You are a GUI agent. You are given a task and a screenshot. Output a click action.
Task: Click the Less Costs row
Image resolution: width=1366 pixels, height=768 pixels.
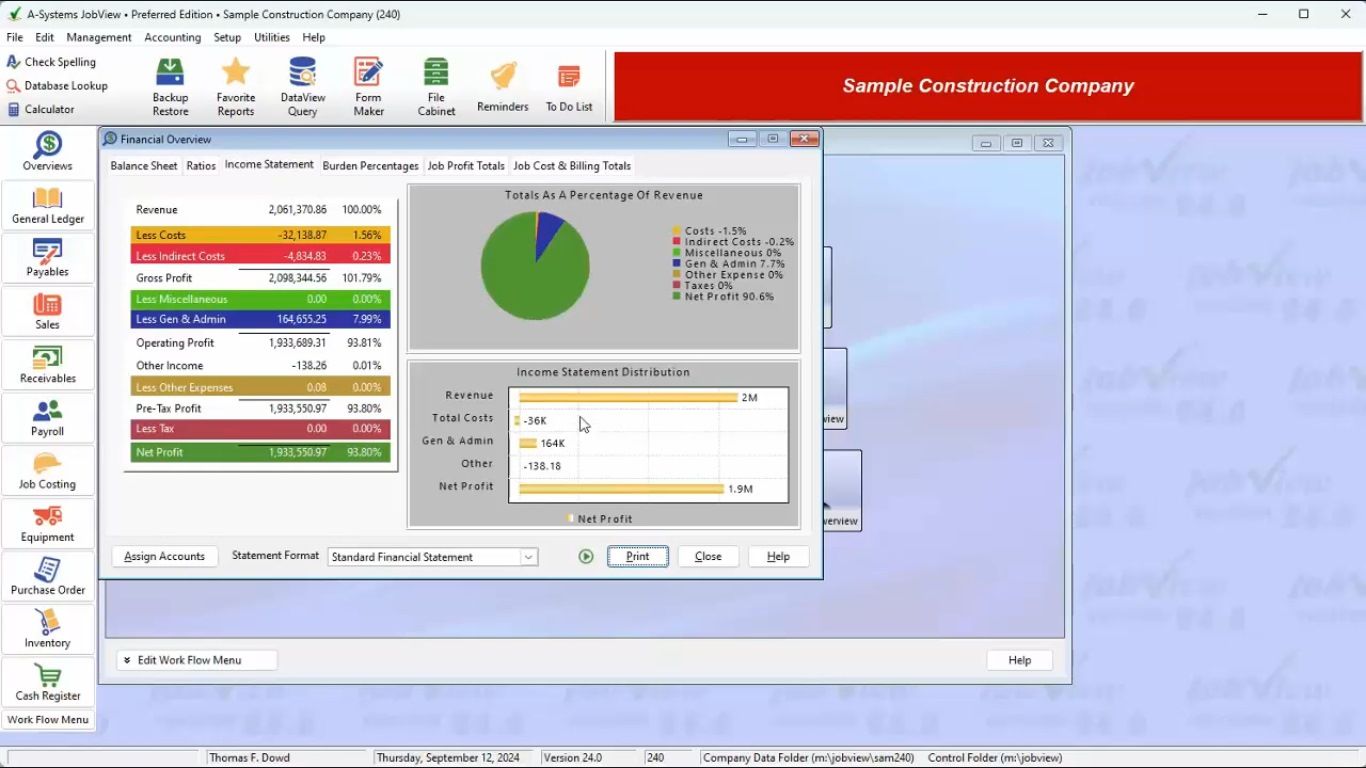[x=260, y=235]
